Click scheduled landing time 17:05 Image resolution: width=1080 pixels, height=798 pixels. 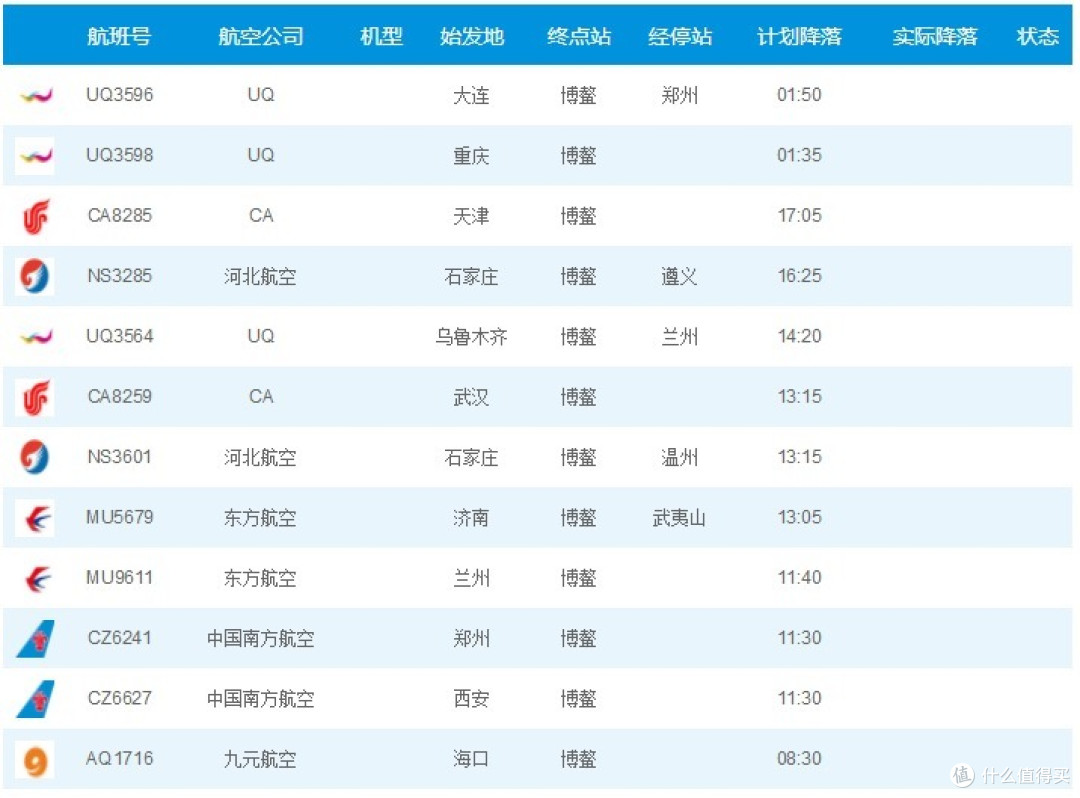click(799, 216)
